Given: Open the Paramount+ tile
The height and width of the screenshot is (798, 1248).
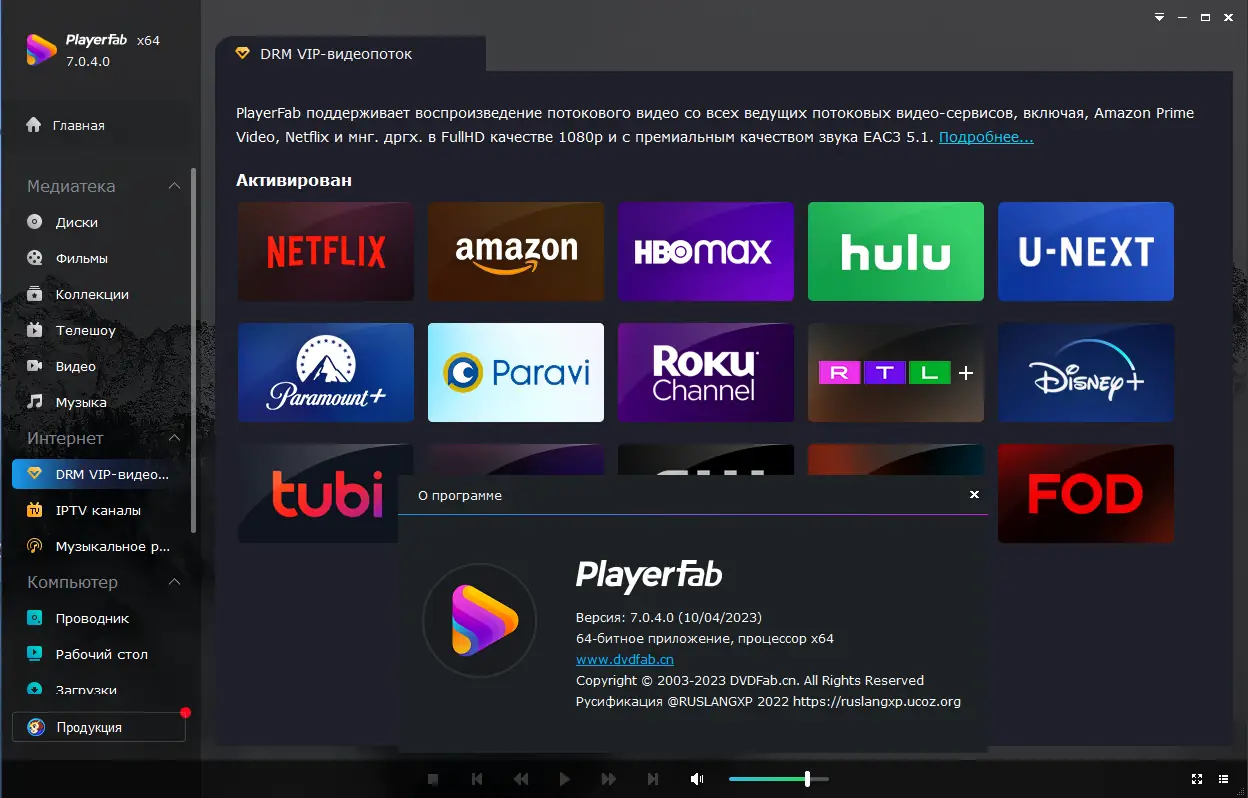Looking at the screenshot, I should 326,372.
